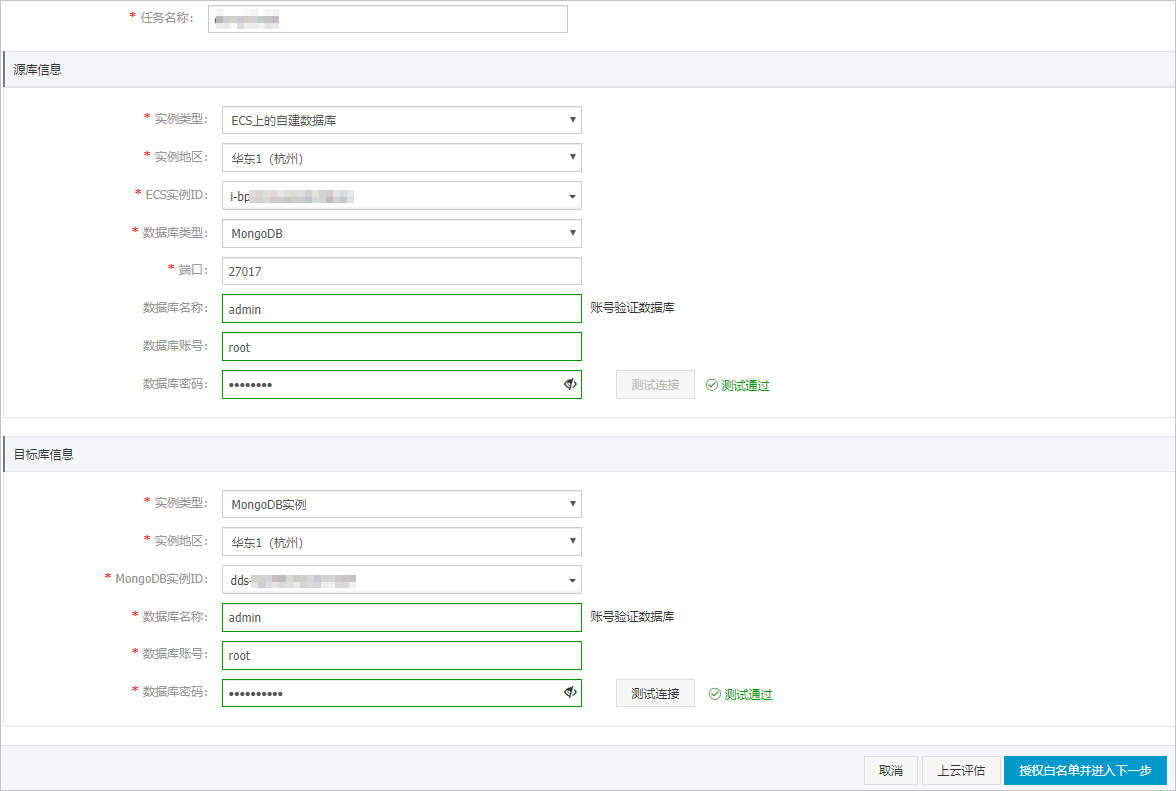Open source 实例地区 dropdown showing 华东1（杭州）
Viewport: 1176px width, 791px height.
401,157
